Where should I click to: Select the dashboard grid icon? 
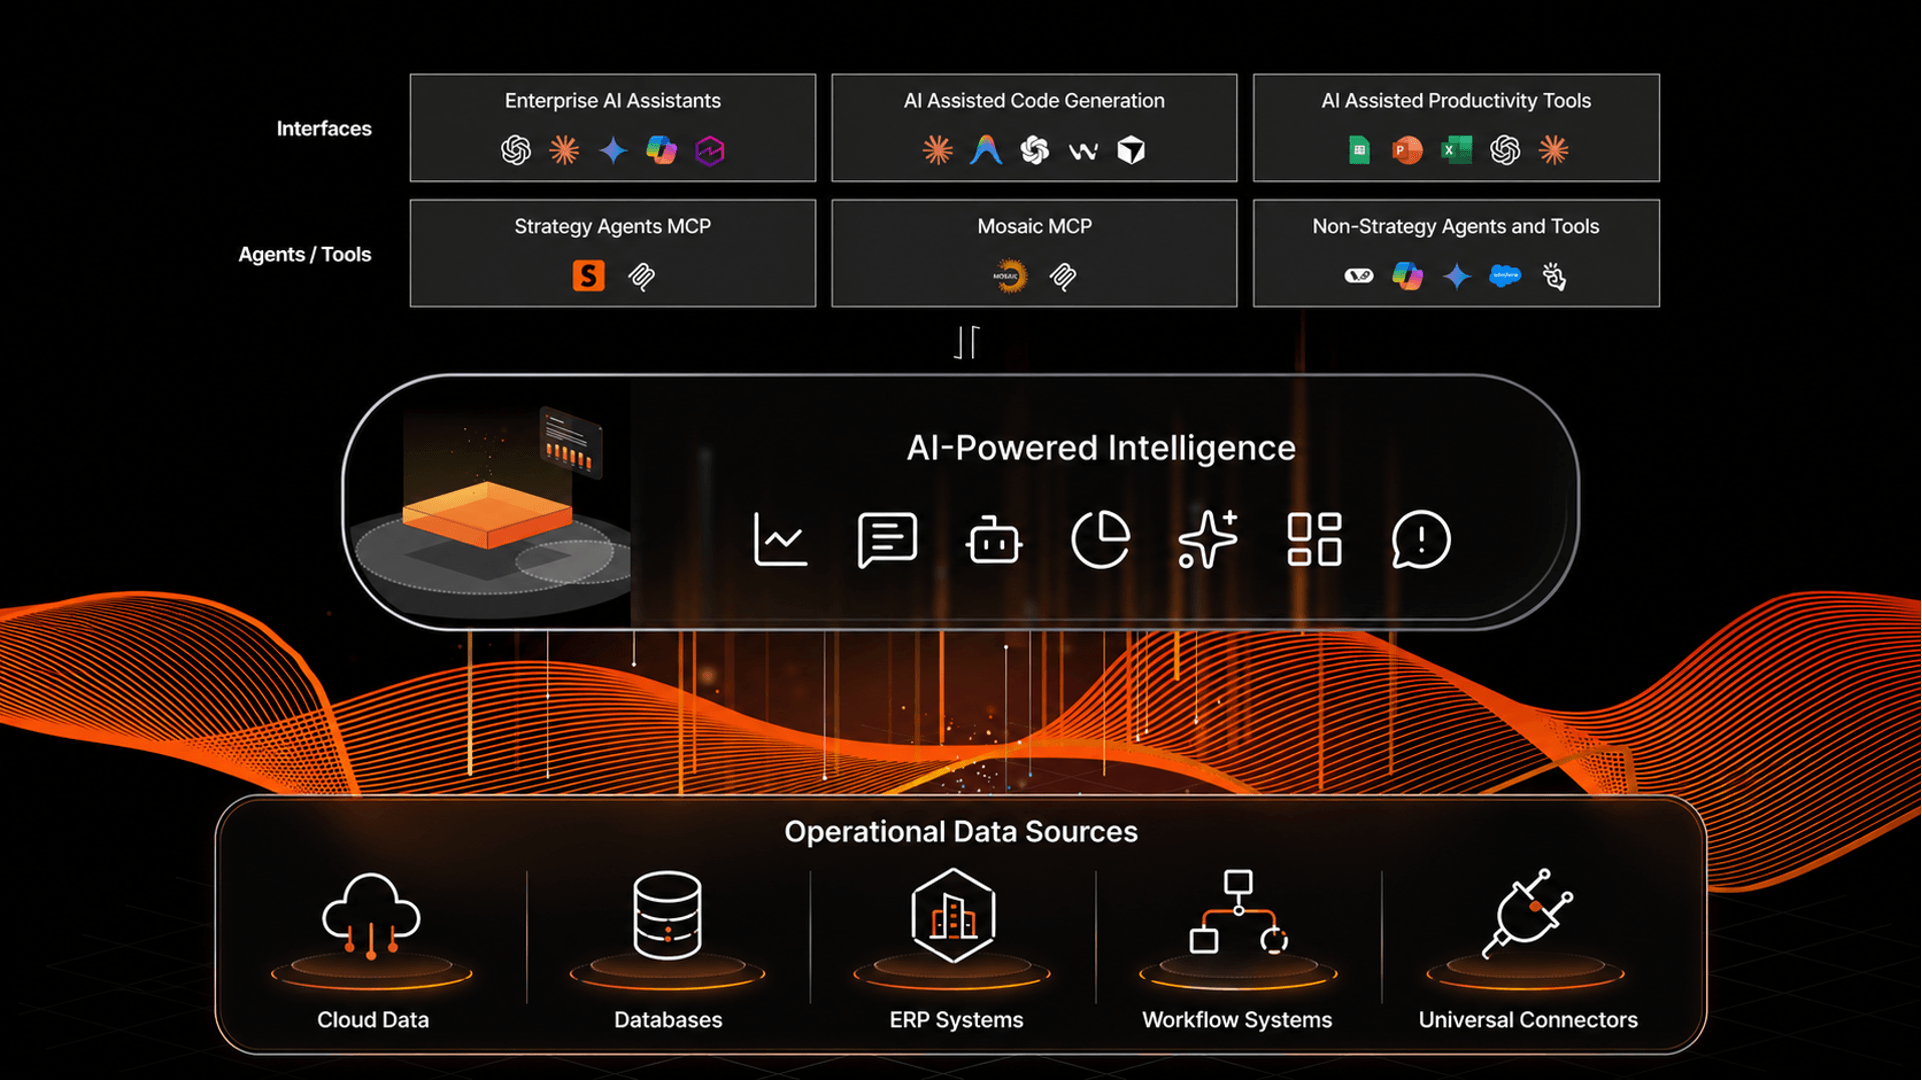click(x=1314, y=540)
